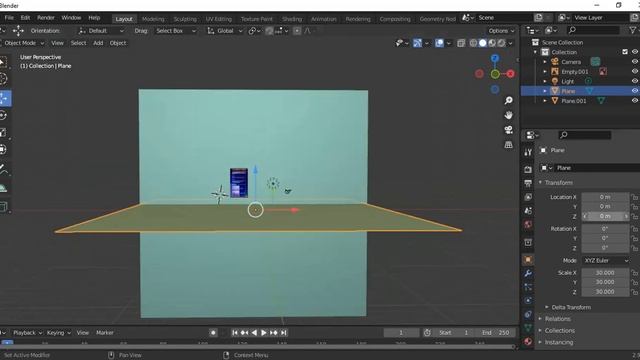The image size is (640, 360).
Task: Open the Scene properties tab
Action: click(x=528, y=211)
